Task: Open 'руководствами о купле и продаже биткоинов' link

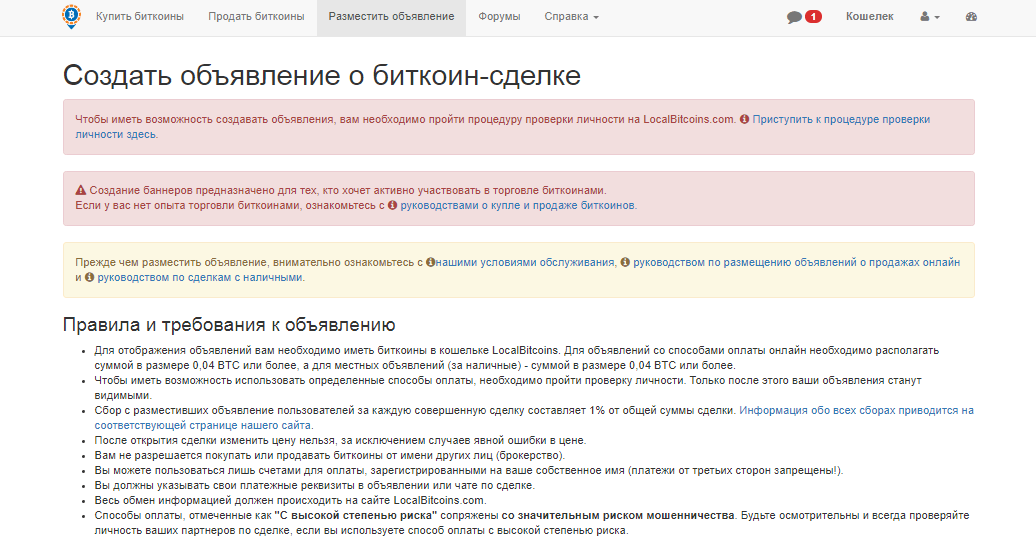Action: 517,205
